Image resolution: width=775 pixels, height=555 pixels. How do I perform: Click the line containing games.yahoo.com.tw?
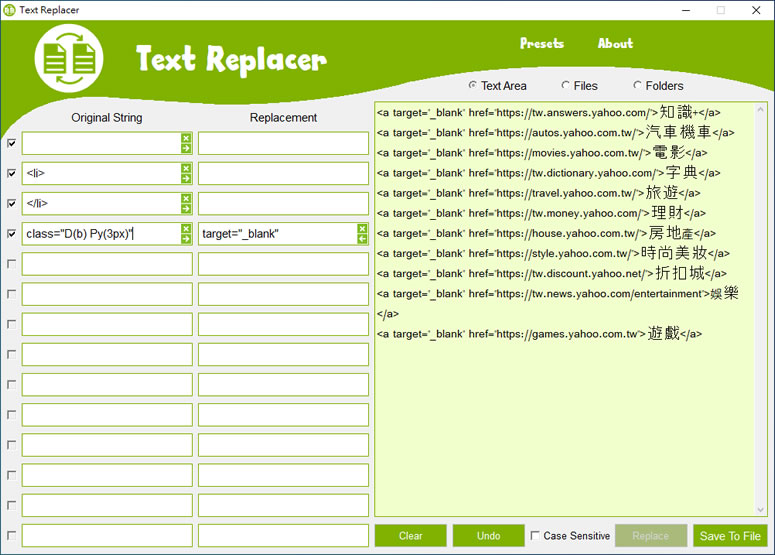539,334
